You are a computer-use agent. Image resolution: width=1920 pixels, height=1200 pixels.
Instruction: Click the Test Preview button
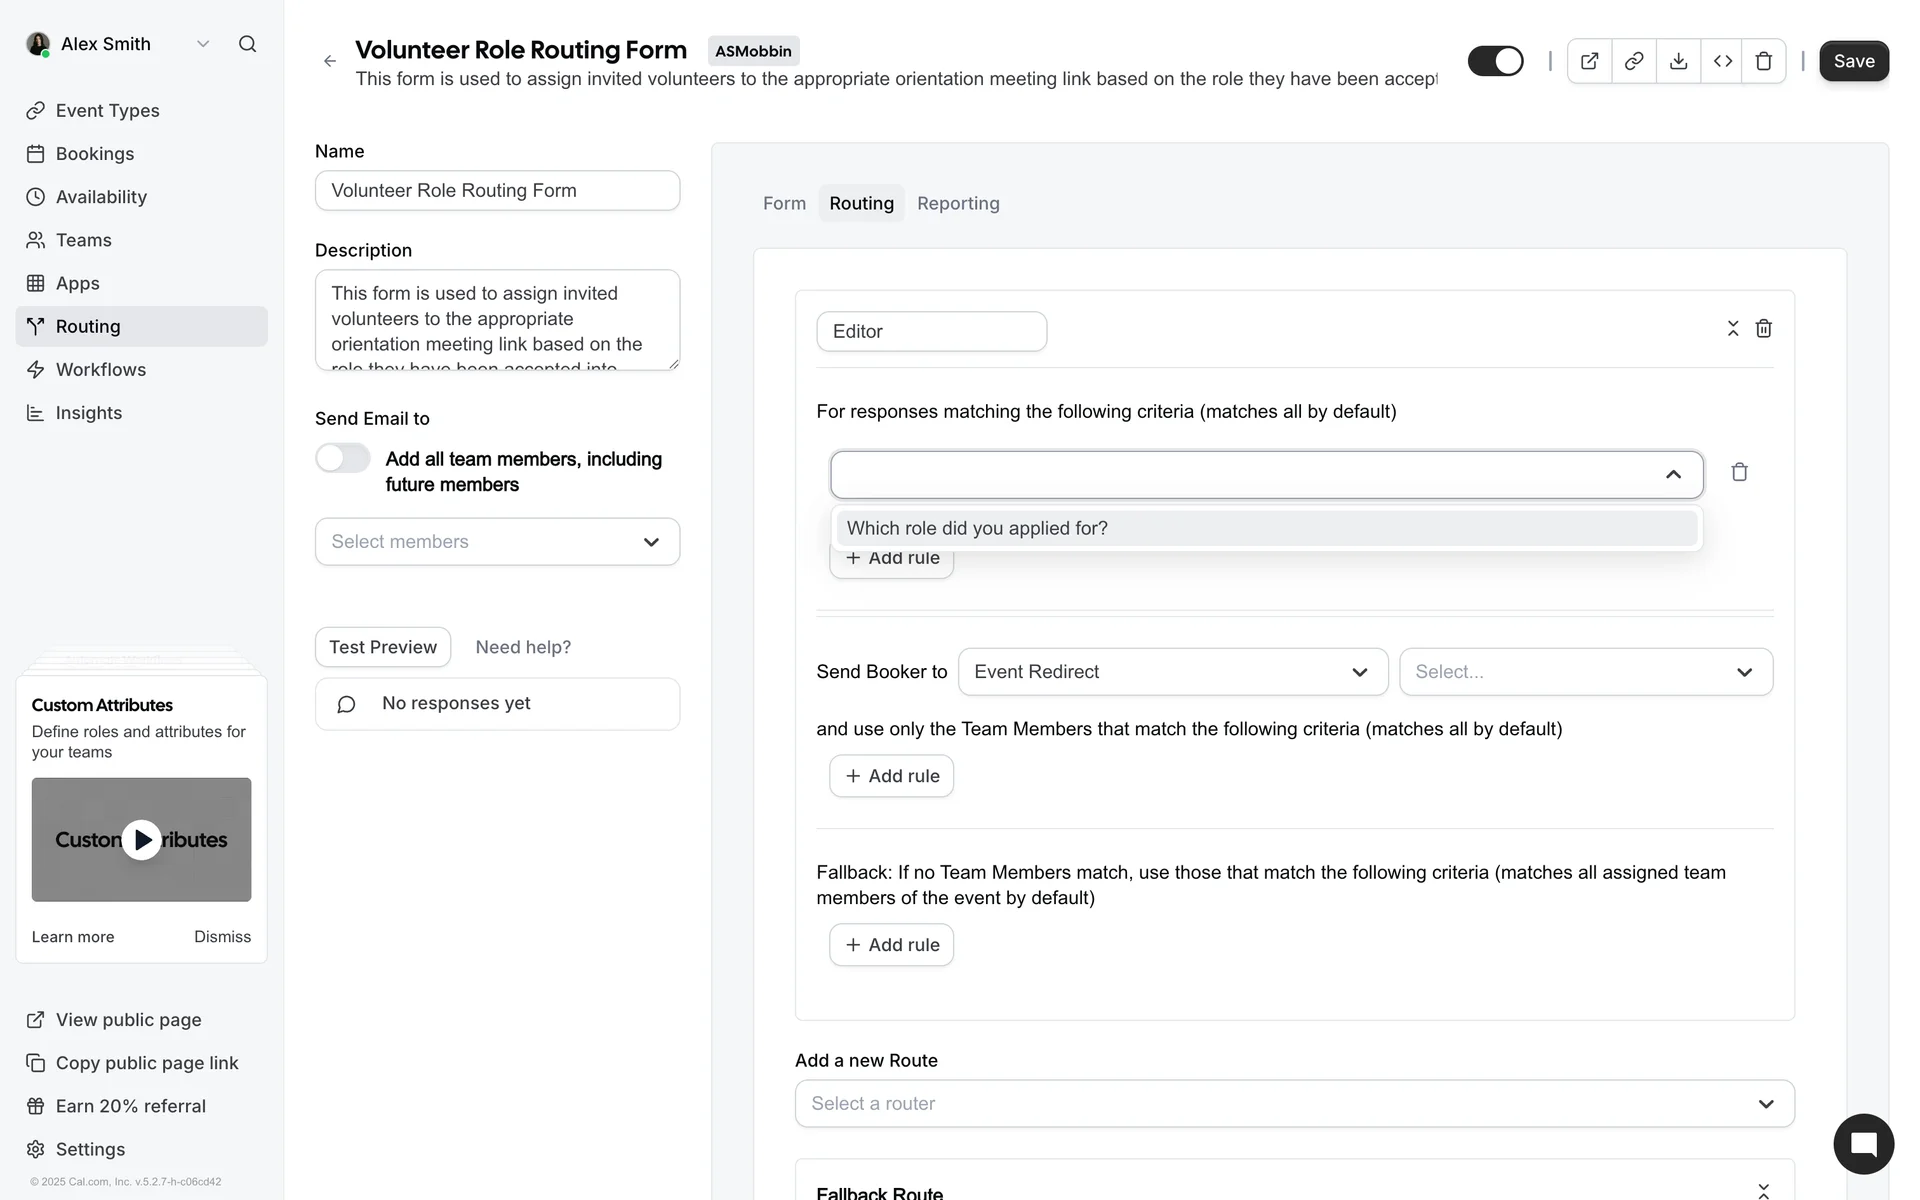383,647
